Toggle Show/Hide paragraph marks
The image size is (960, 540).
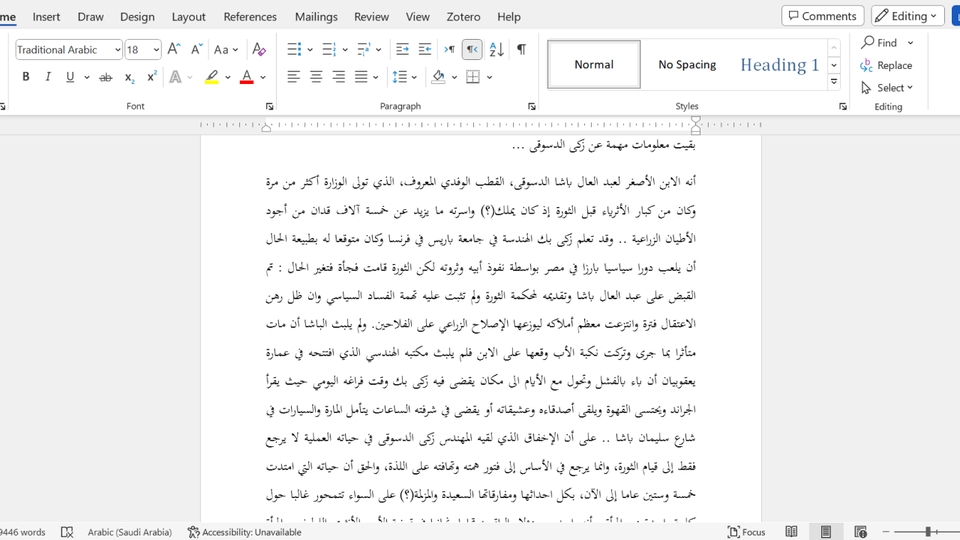pyautogui.click(x=521, y=50)
